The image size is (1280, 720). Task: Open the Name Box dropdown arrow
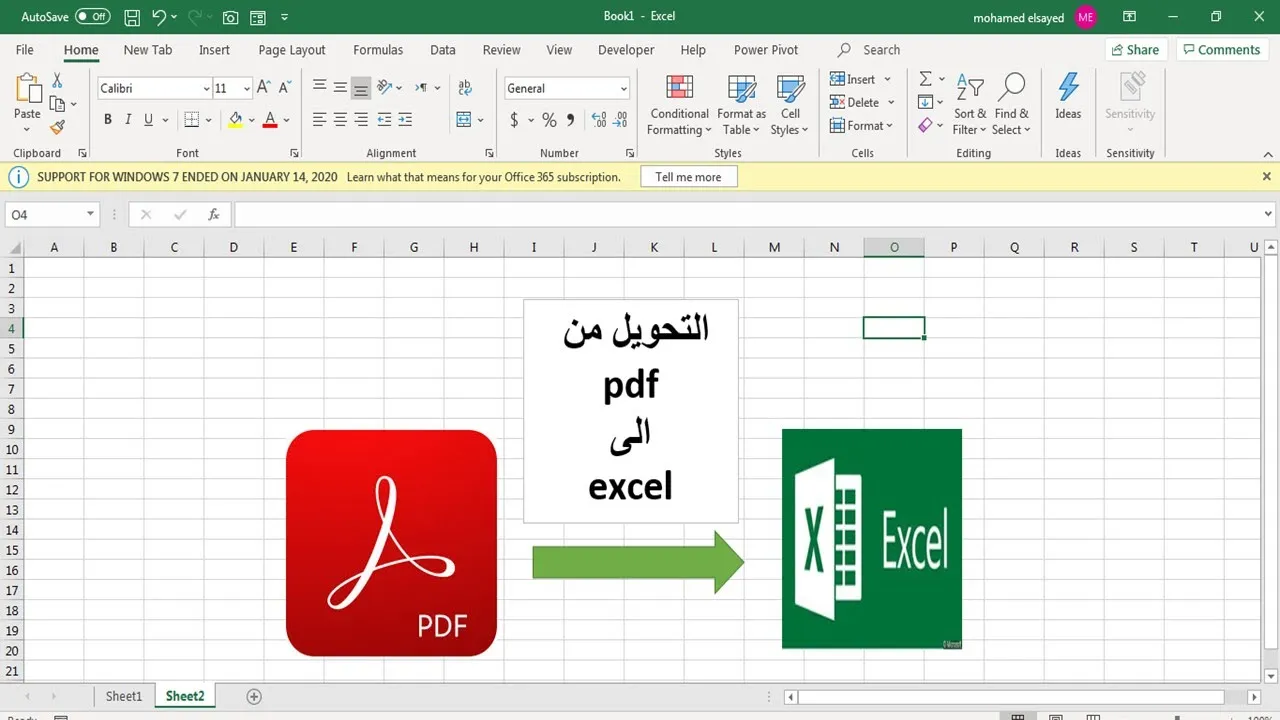(x=90, y=214)
